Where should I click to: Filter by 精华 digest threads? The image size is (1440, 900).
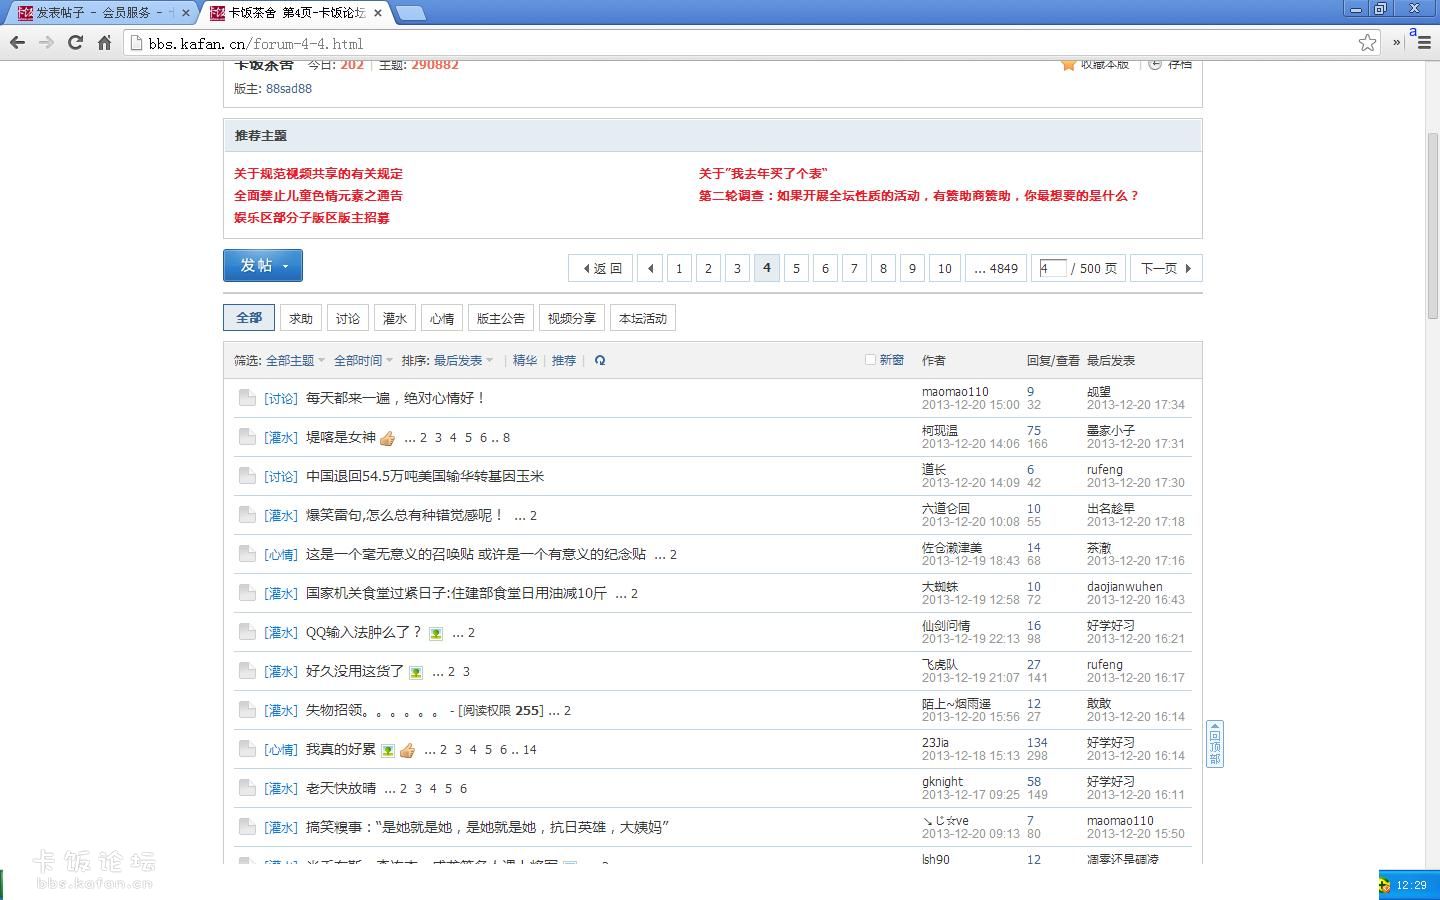pyautogui.click(x=525, y=360)
